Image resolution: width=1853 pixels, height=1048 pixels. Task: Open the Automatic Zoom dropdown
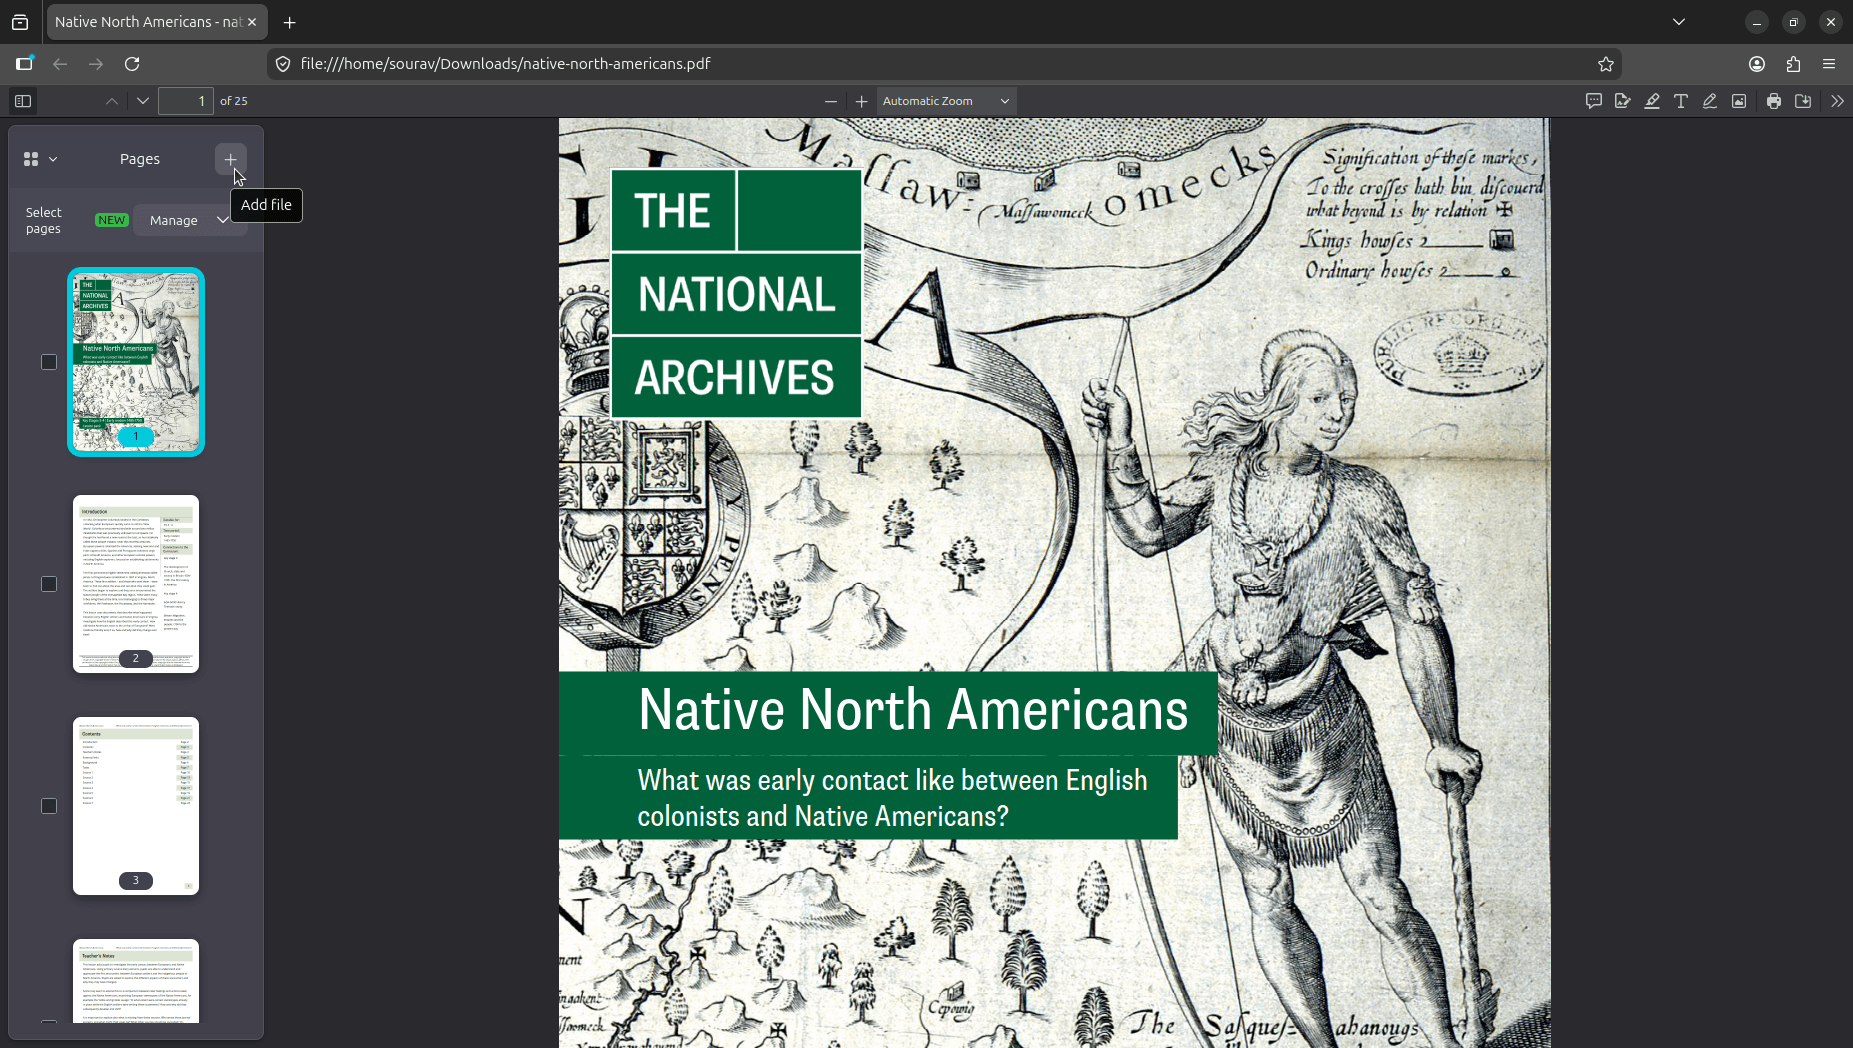946,101
